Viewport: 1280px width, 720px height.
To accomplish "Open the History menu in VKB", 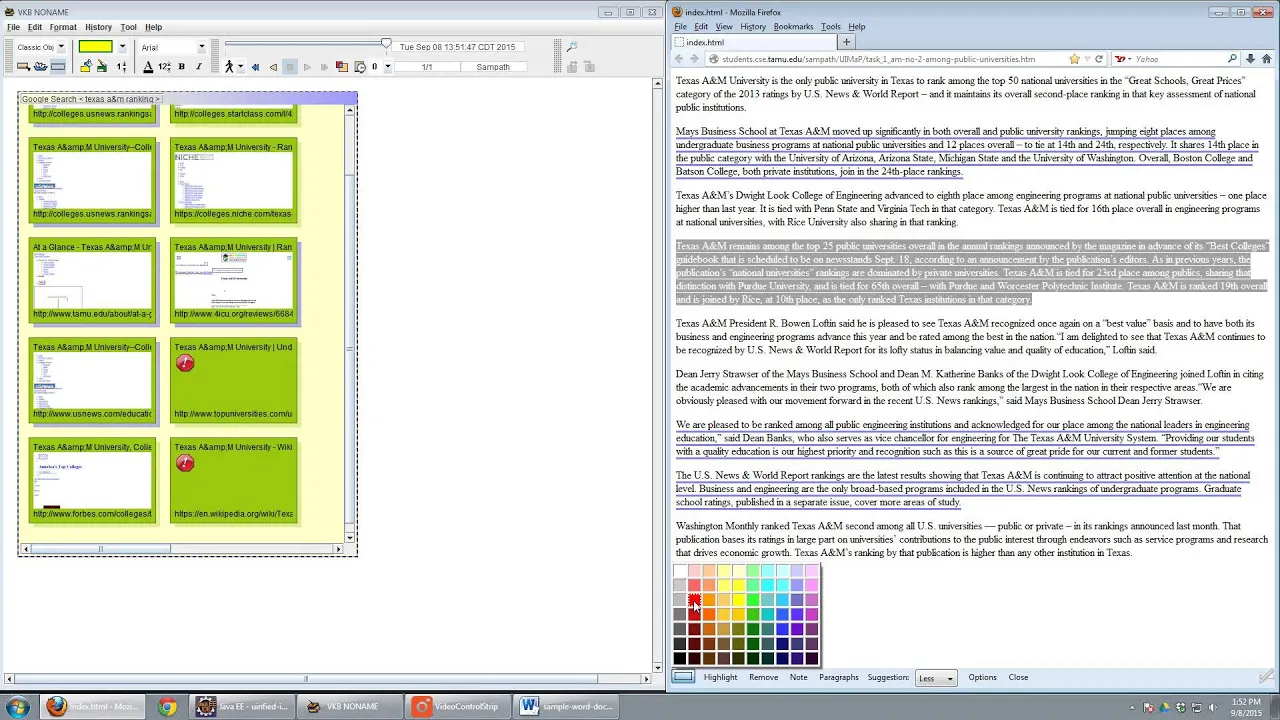I will coord(98,27).
